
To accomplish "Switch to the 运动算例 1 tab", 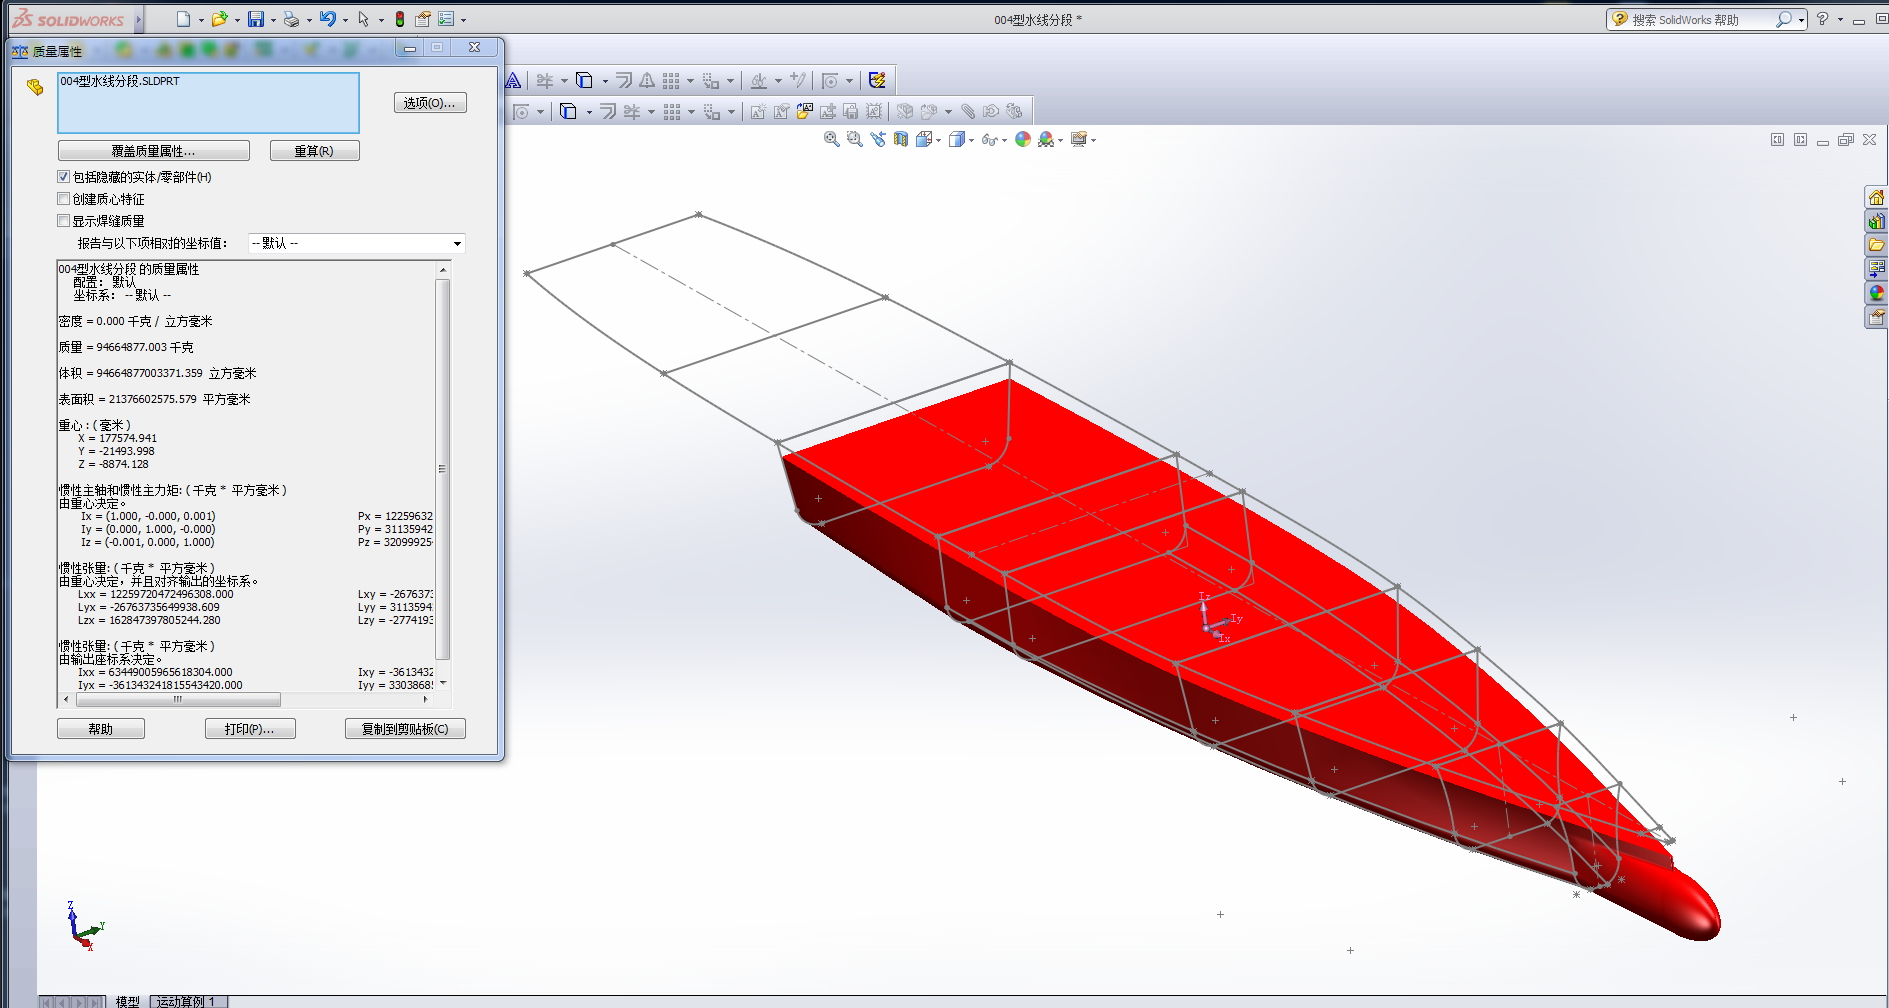I will point(188,1001).
